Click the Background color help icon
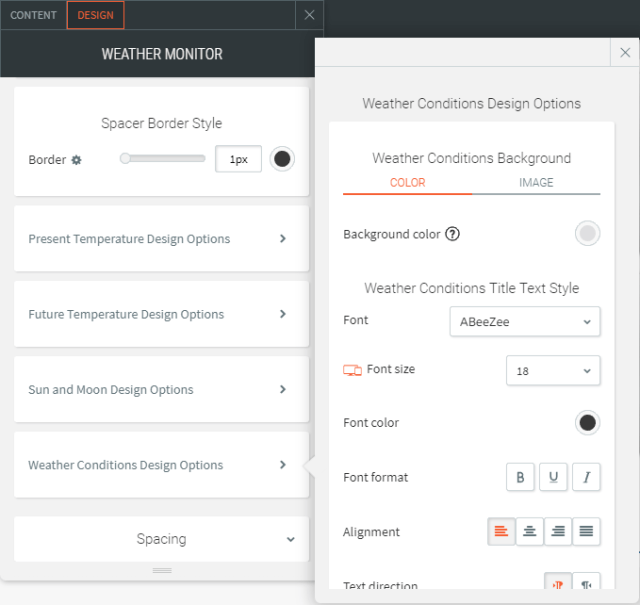 point(452,234)
